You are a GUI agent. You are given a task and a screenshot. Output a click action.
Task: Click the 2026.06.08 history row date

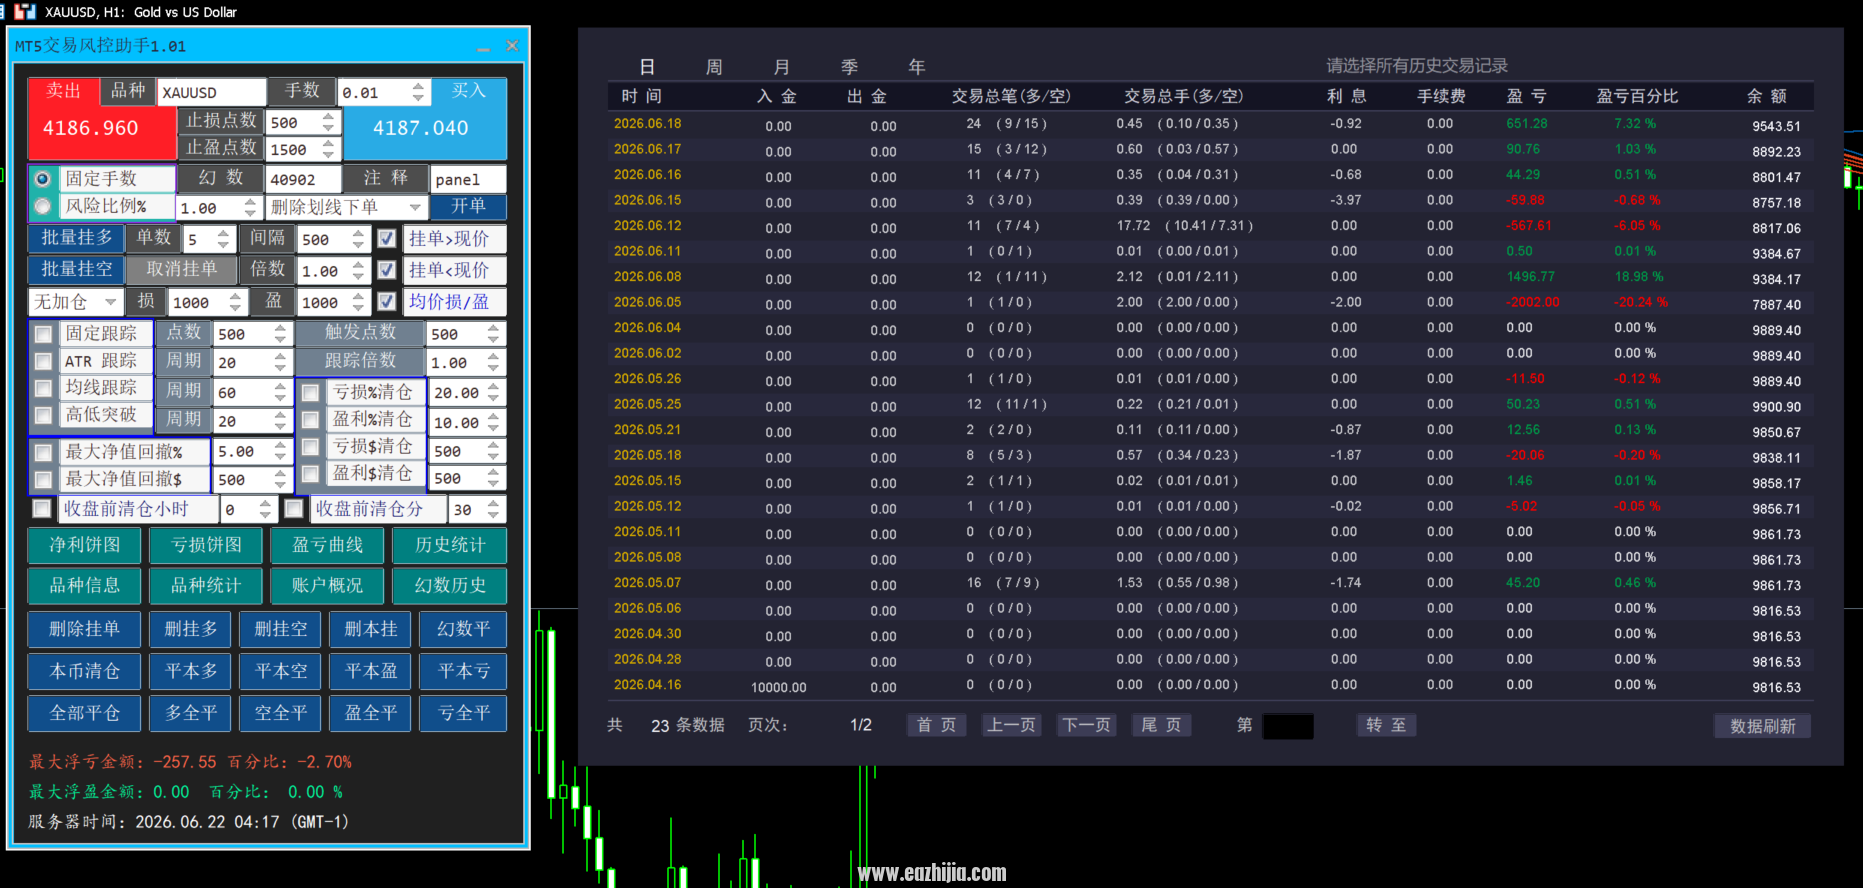(x=647, y=277)
